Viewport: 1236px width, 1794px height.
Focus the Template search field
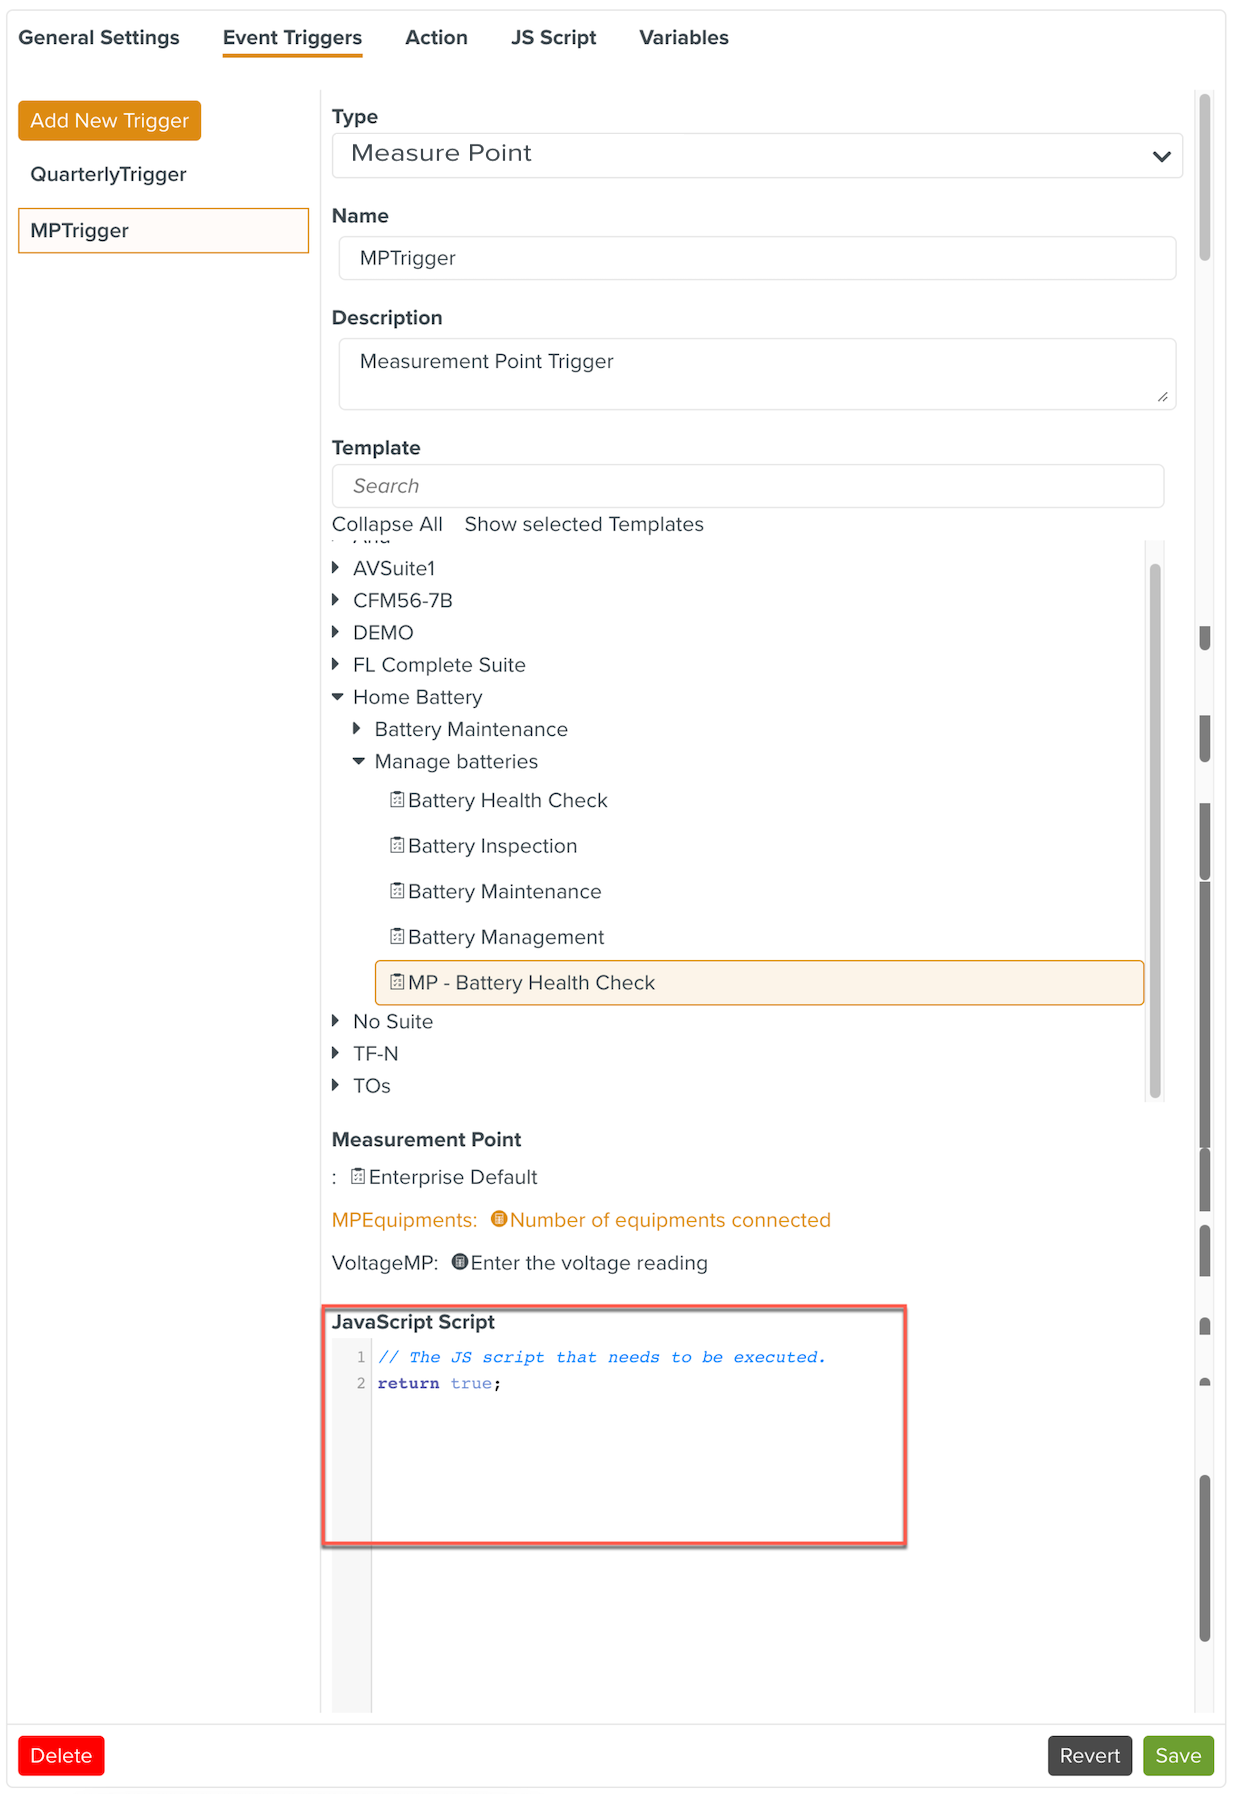747,486
